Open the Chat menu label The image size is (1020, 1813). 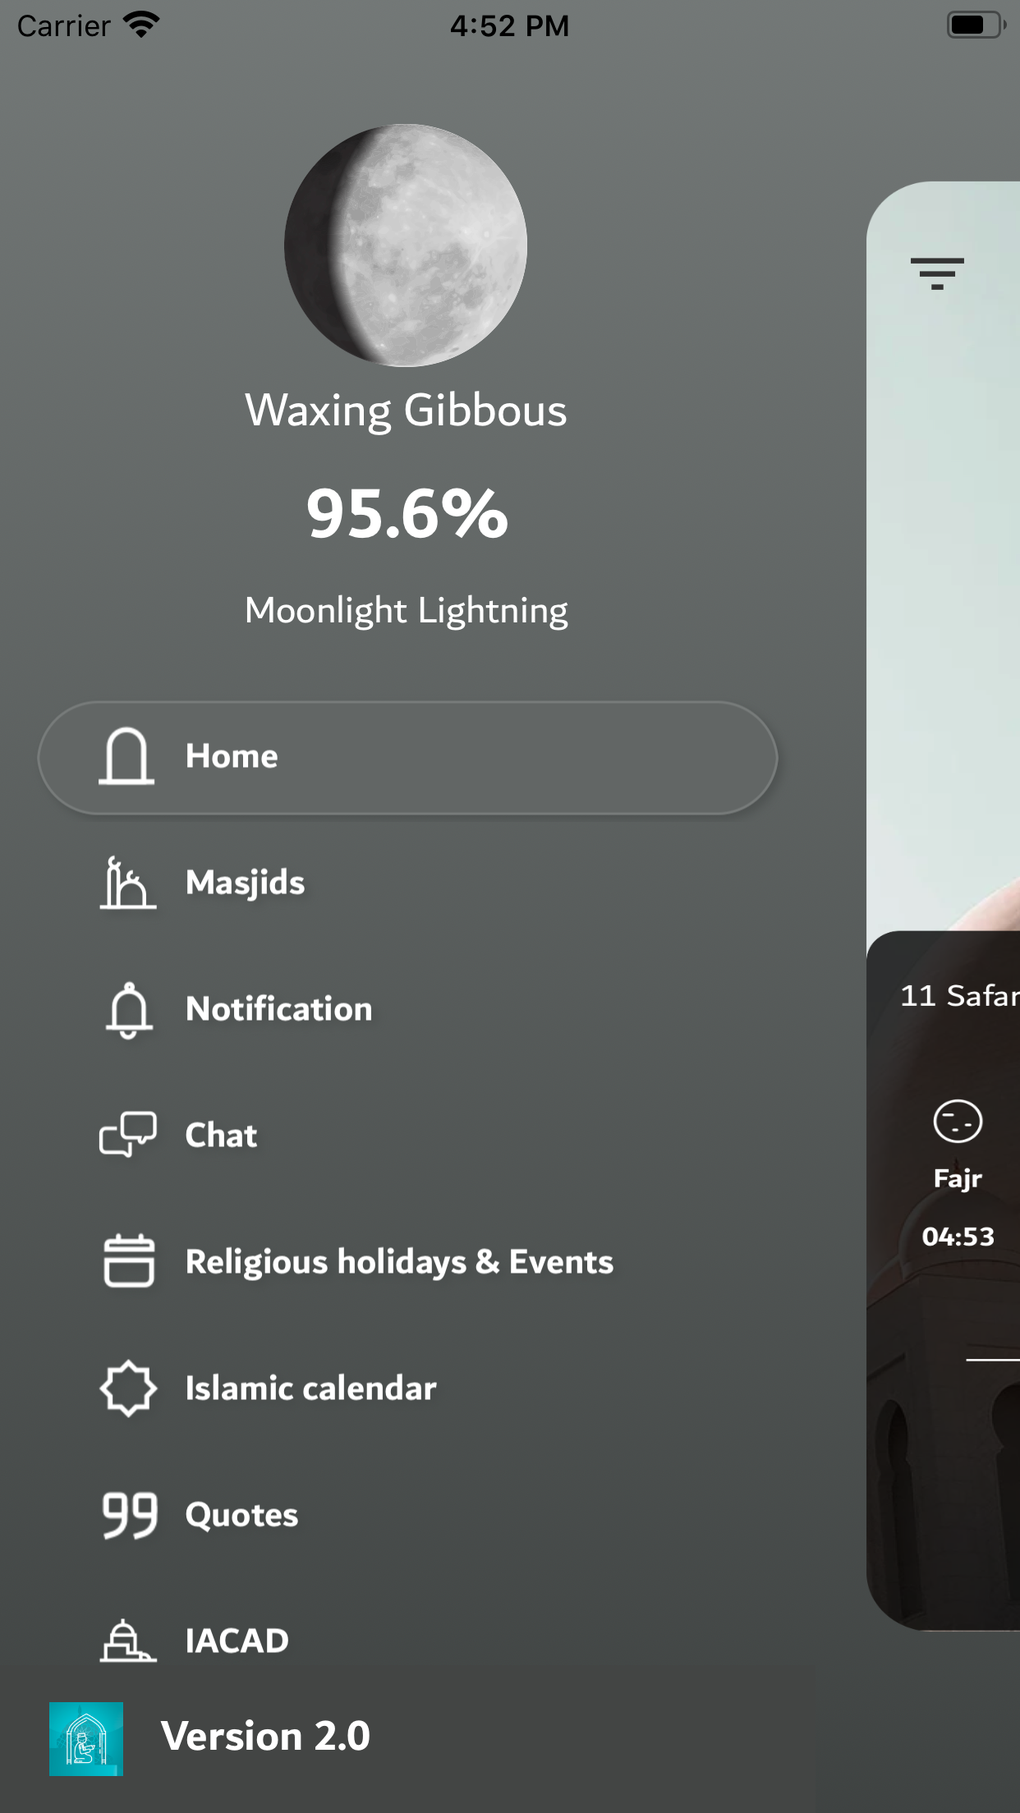[x=221, y=1135]
